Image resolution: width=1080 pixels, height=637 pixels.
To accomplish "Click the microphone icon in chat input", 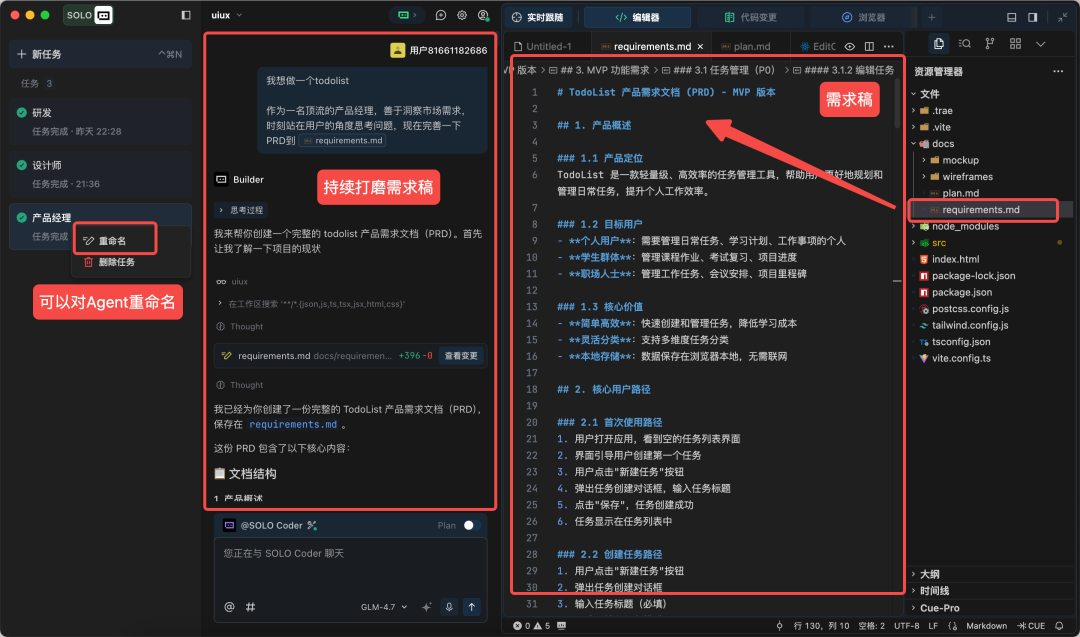I will [448, 607].
